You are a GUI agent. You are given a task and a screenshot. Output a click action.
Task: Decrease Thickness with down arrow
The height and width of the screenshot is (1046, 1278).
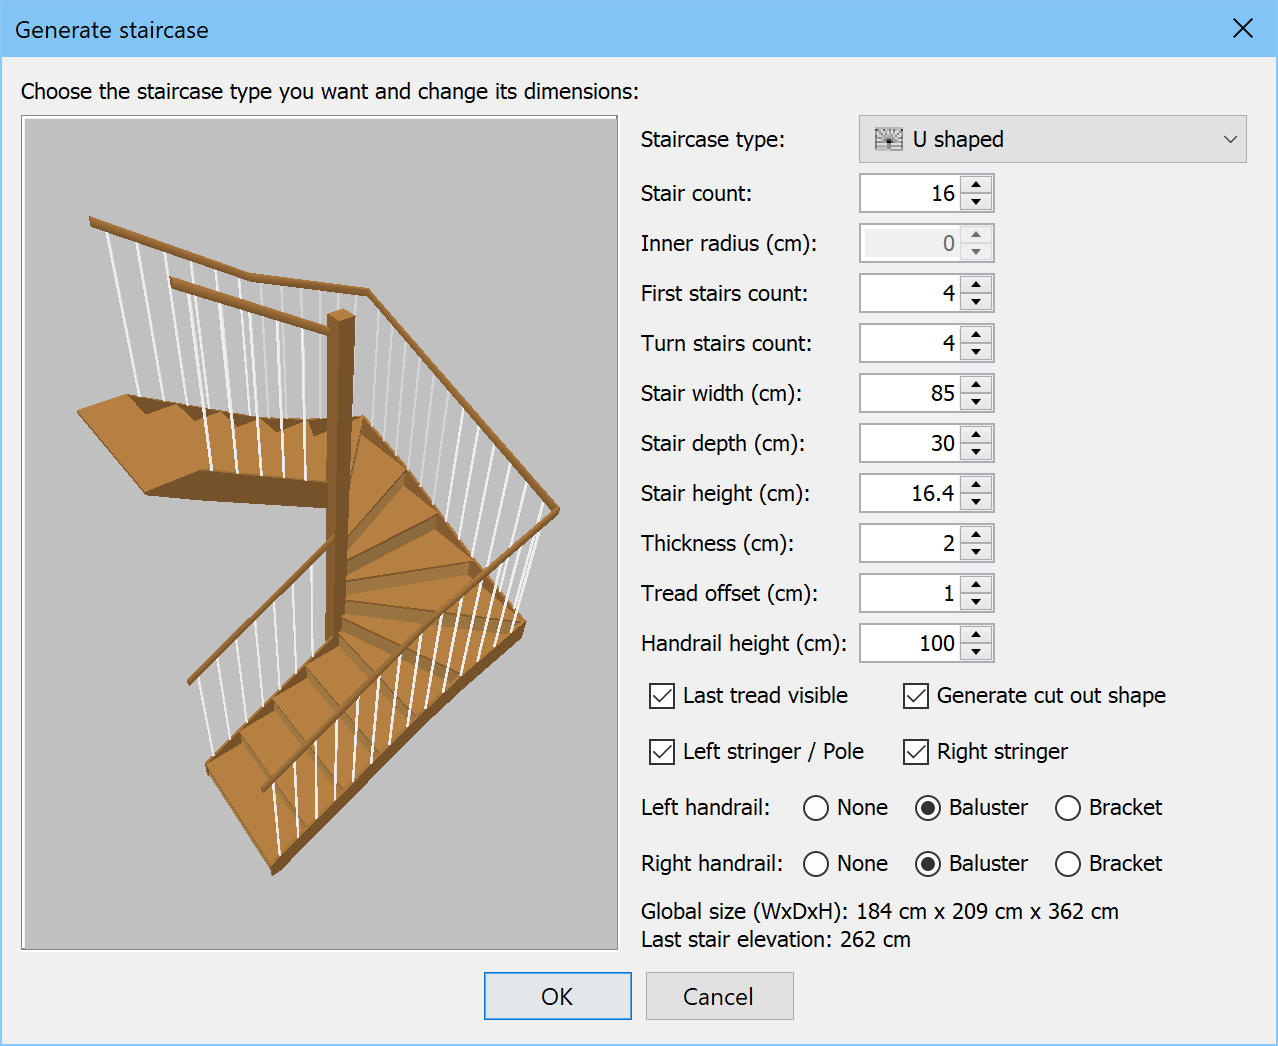976,552
